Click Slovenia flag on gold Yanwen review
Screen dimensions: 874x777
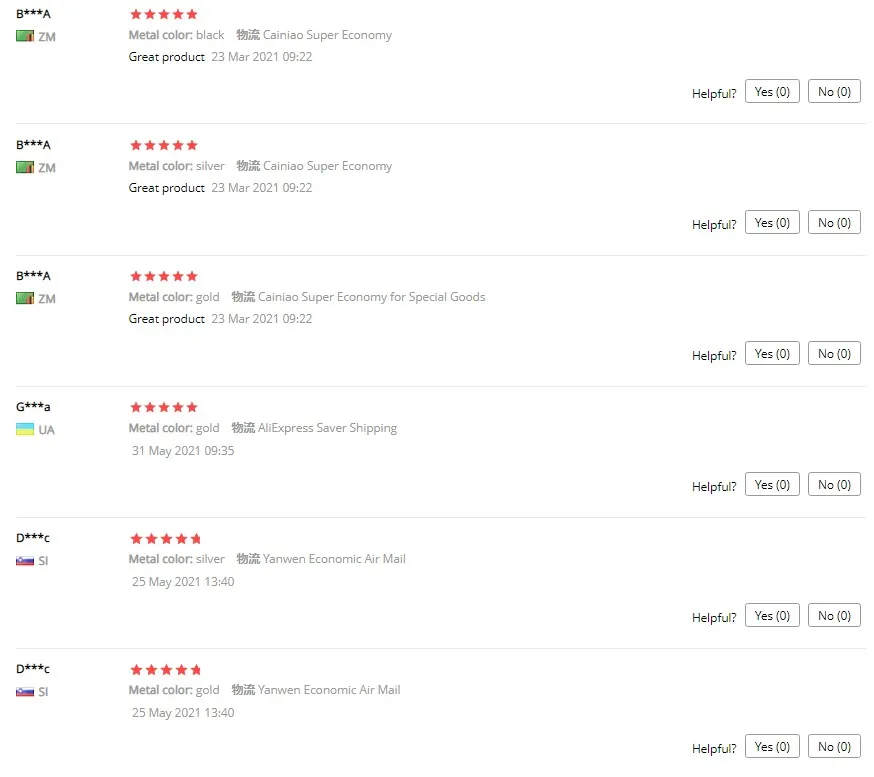click(x=25, y=692)
